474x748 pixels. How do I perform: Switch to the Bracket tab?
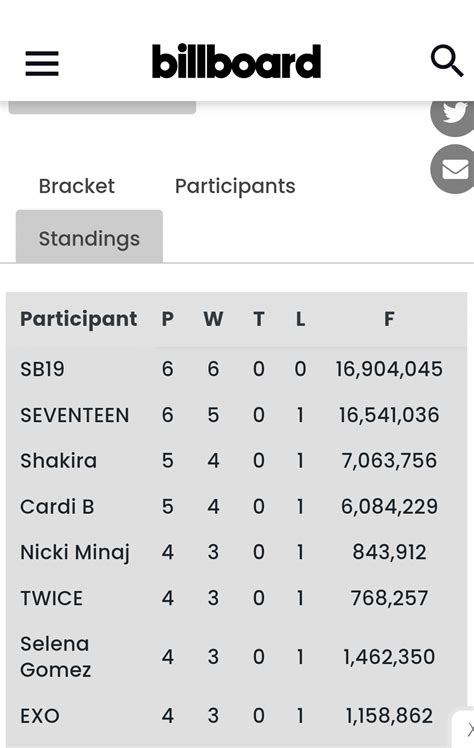coord(77,186)
